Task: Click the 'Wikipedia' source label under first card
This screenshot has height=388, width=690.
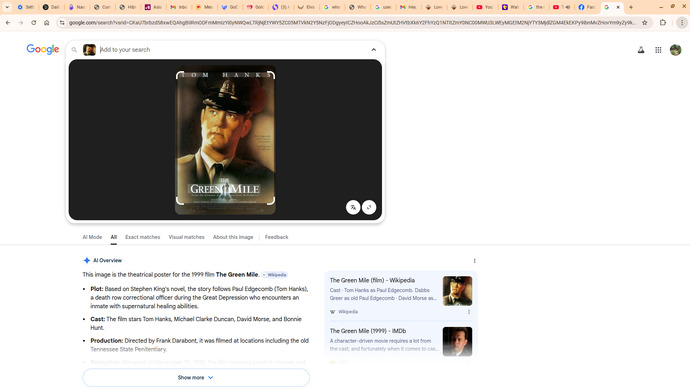Action: click(348, 312)
